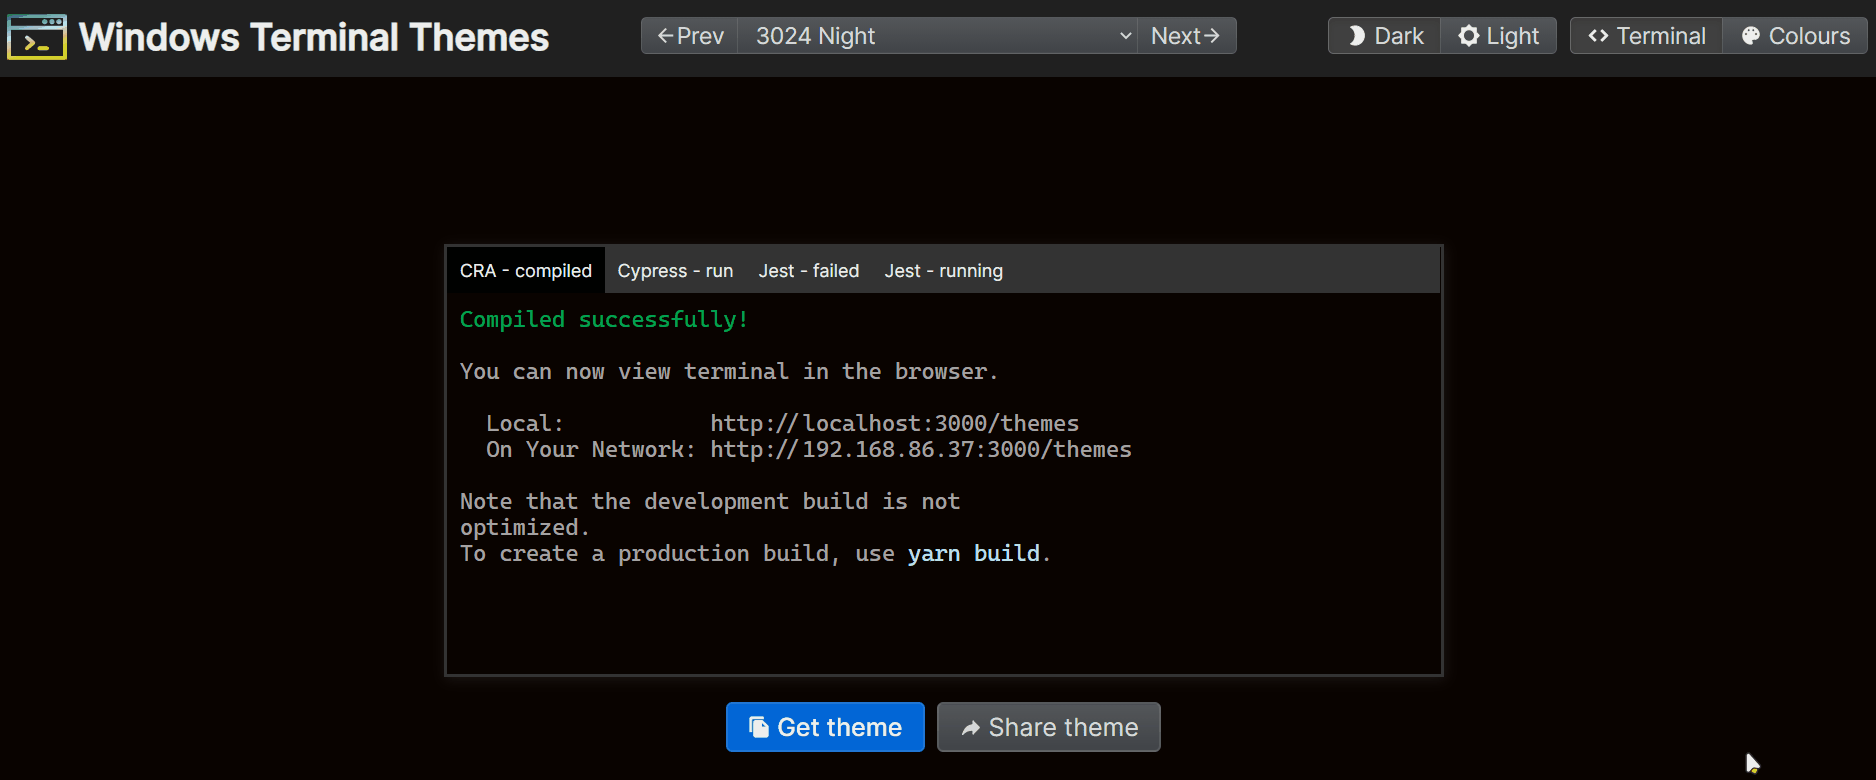
Task: Show the Jest - running tab
Action: pos(943,271)
